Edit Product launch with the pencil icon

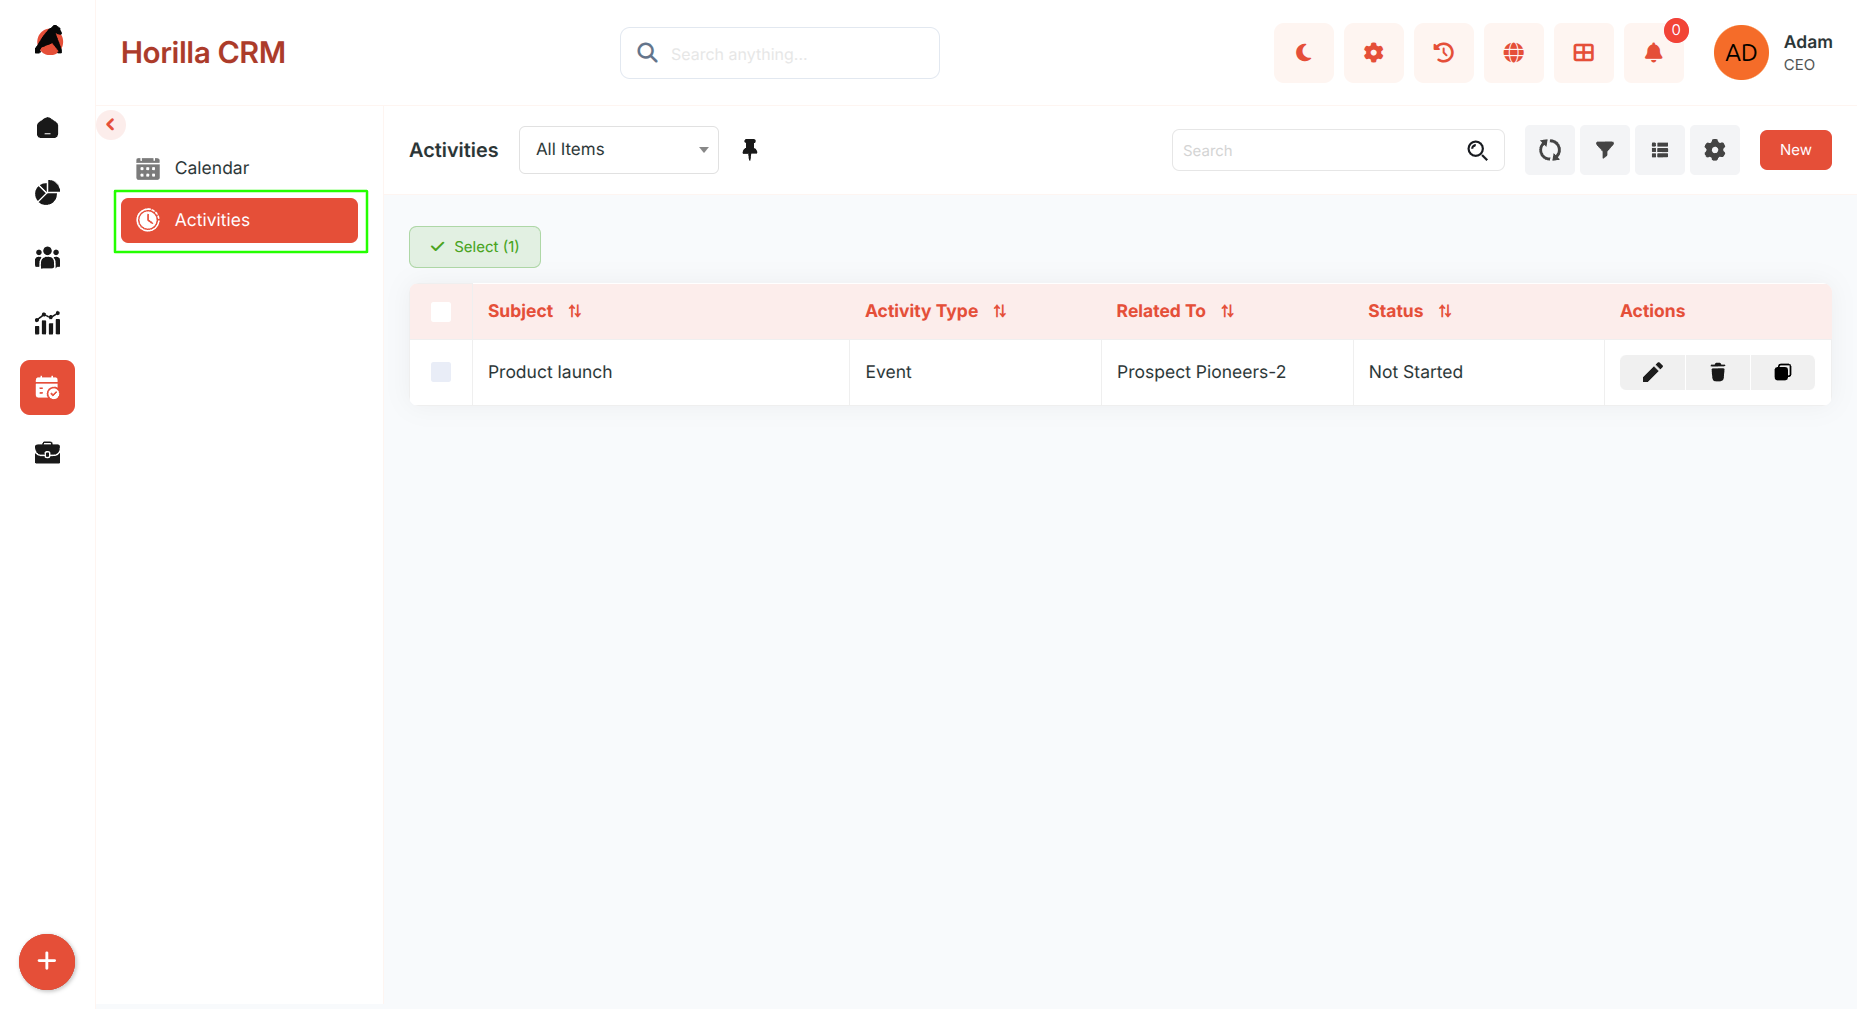click(x=1653, y=372)
